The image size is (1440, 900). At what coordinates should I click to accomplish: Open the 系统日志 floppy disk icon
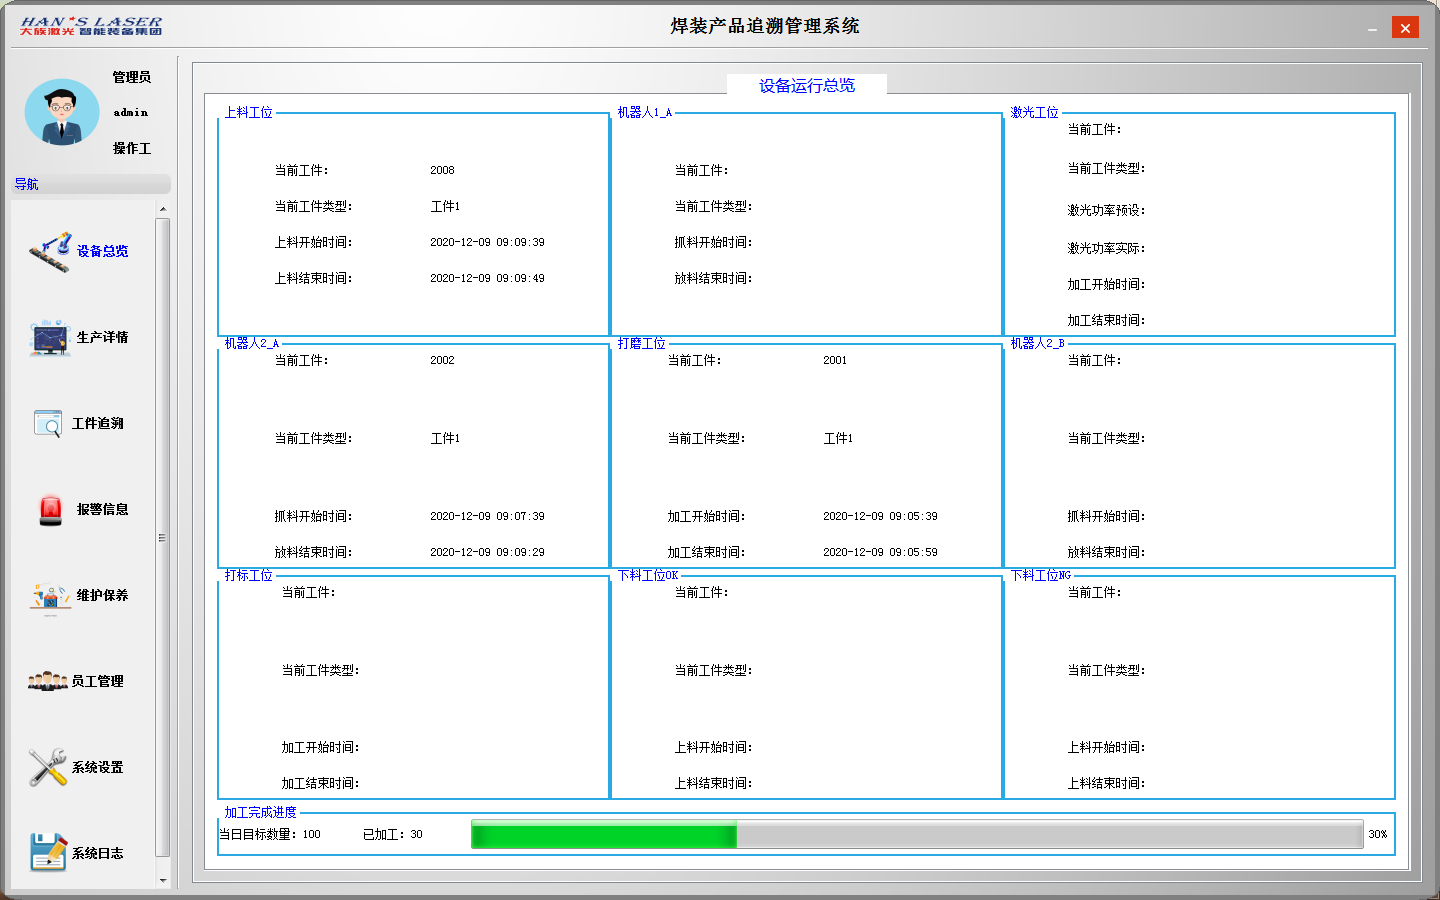click(x=48, y=852)
